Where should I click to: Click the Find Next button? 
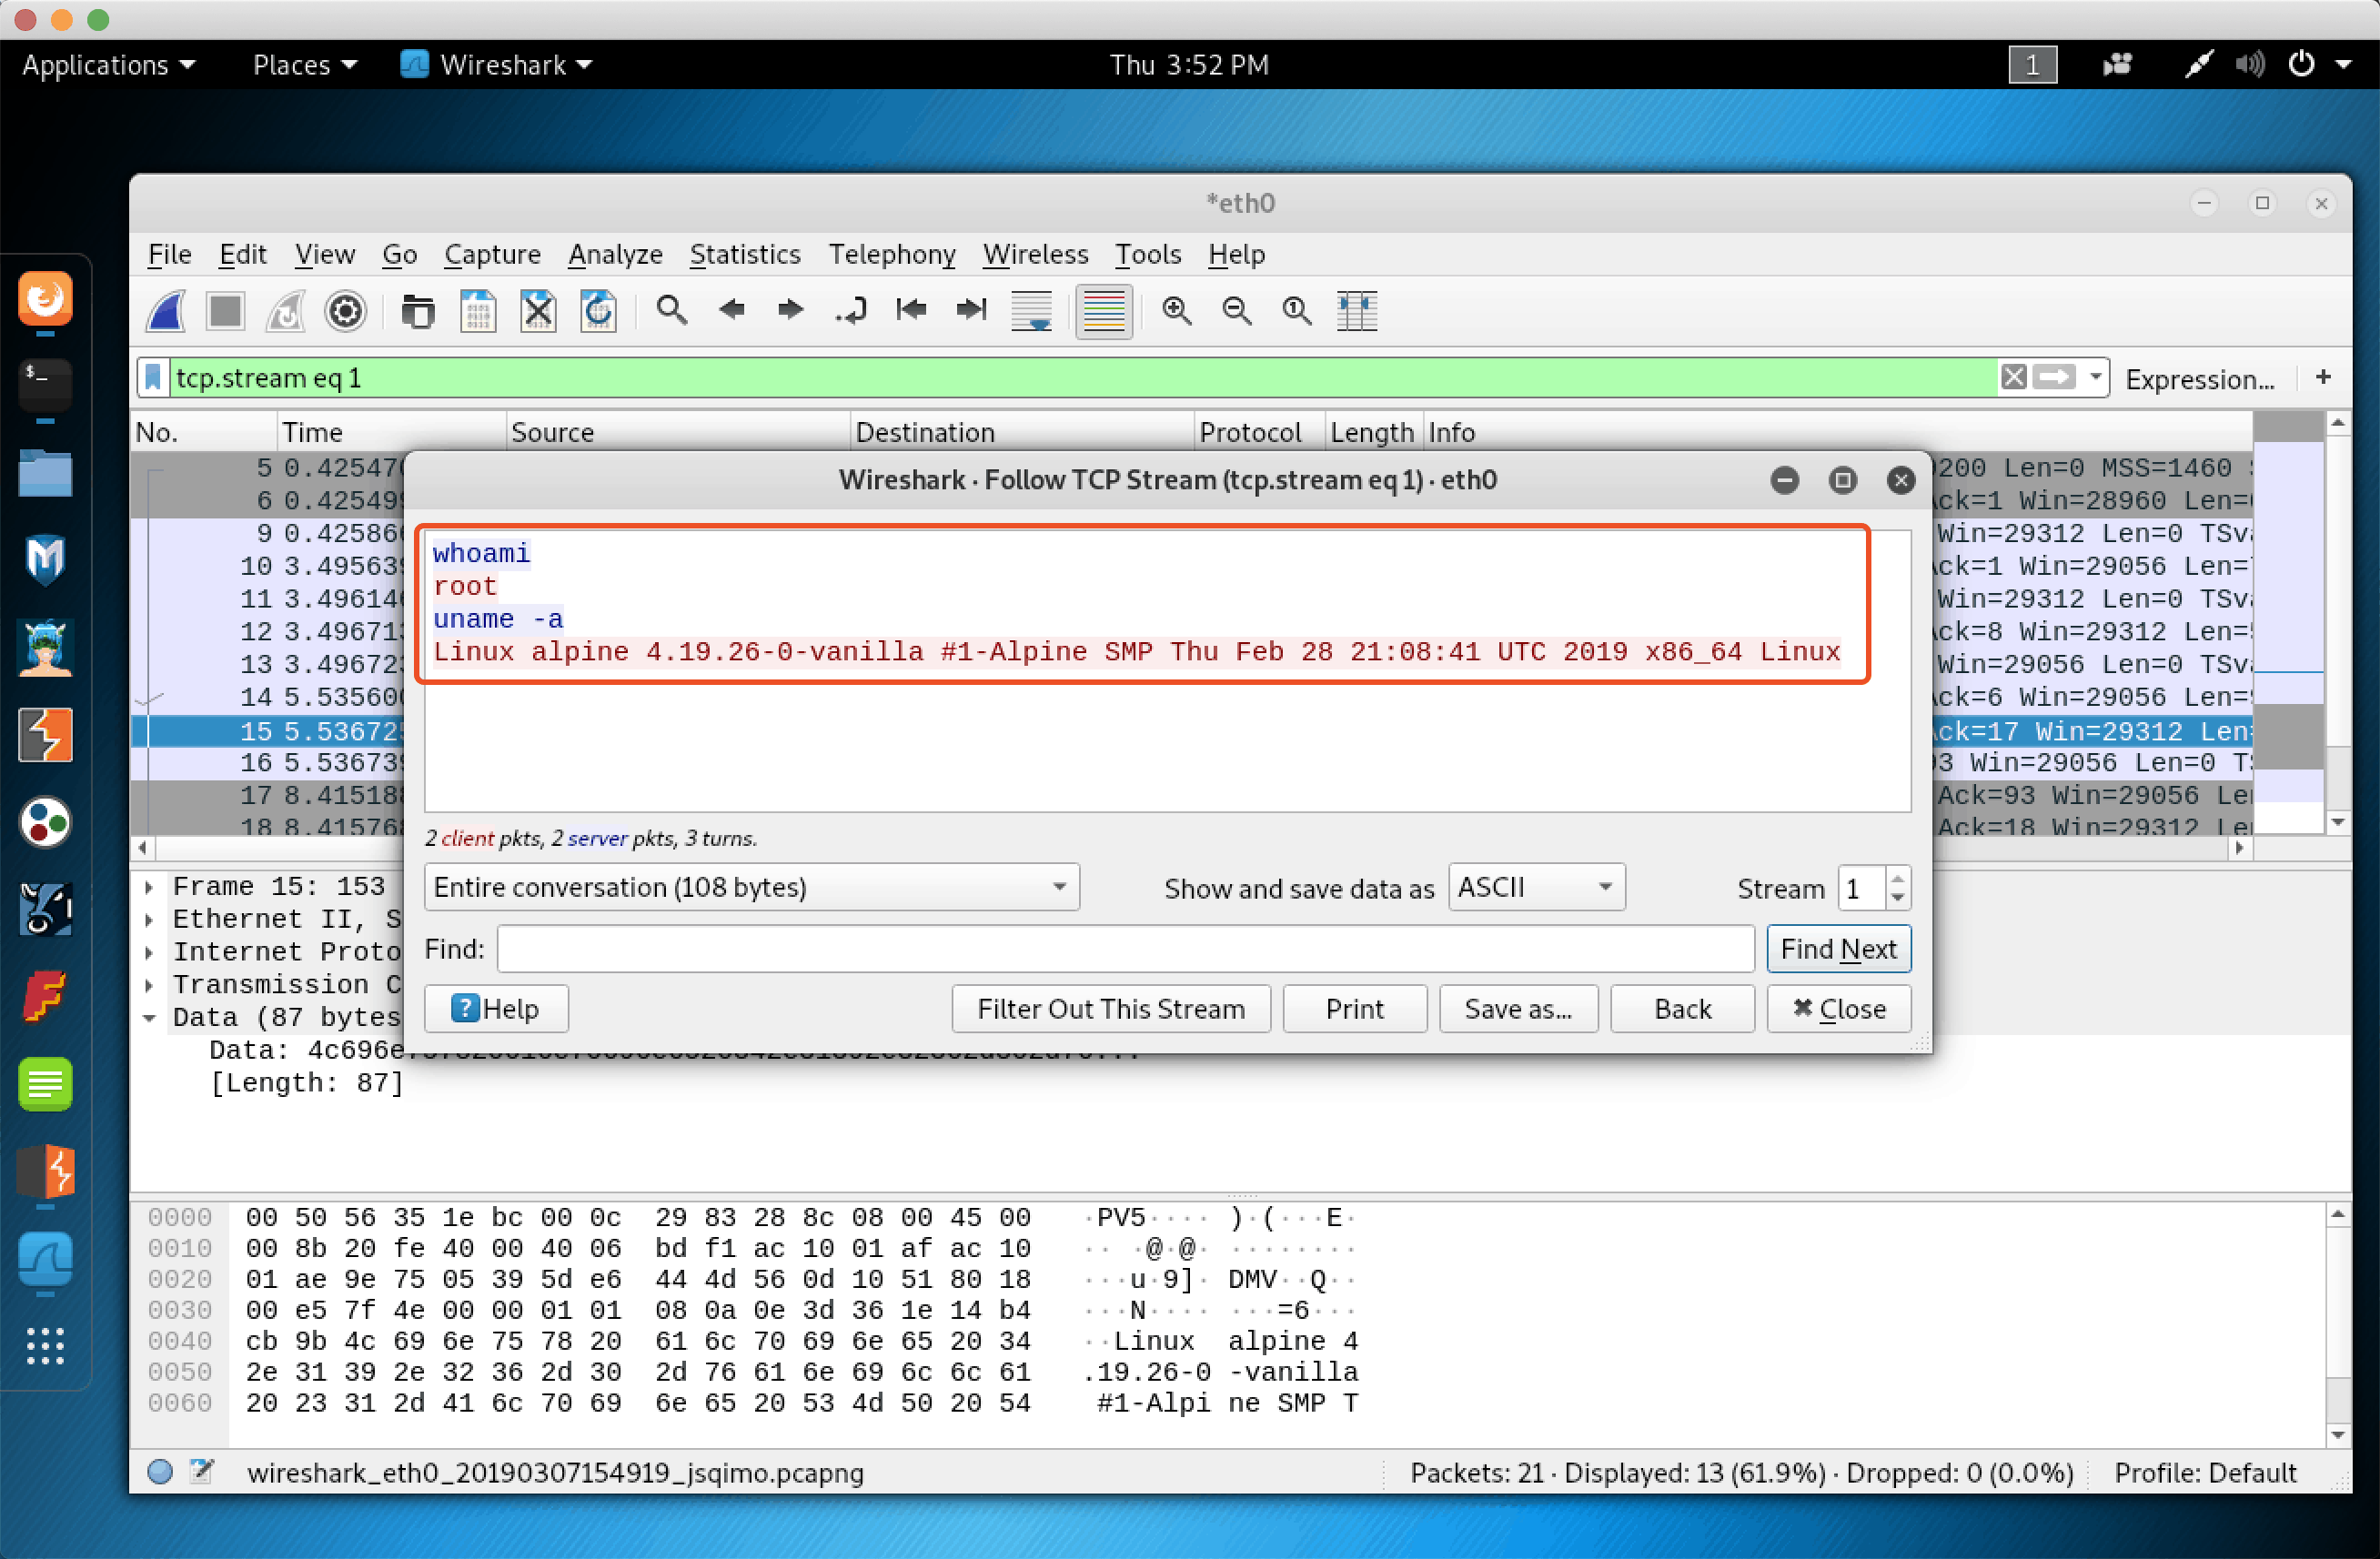[x=1839, y=948]
